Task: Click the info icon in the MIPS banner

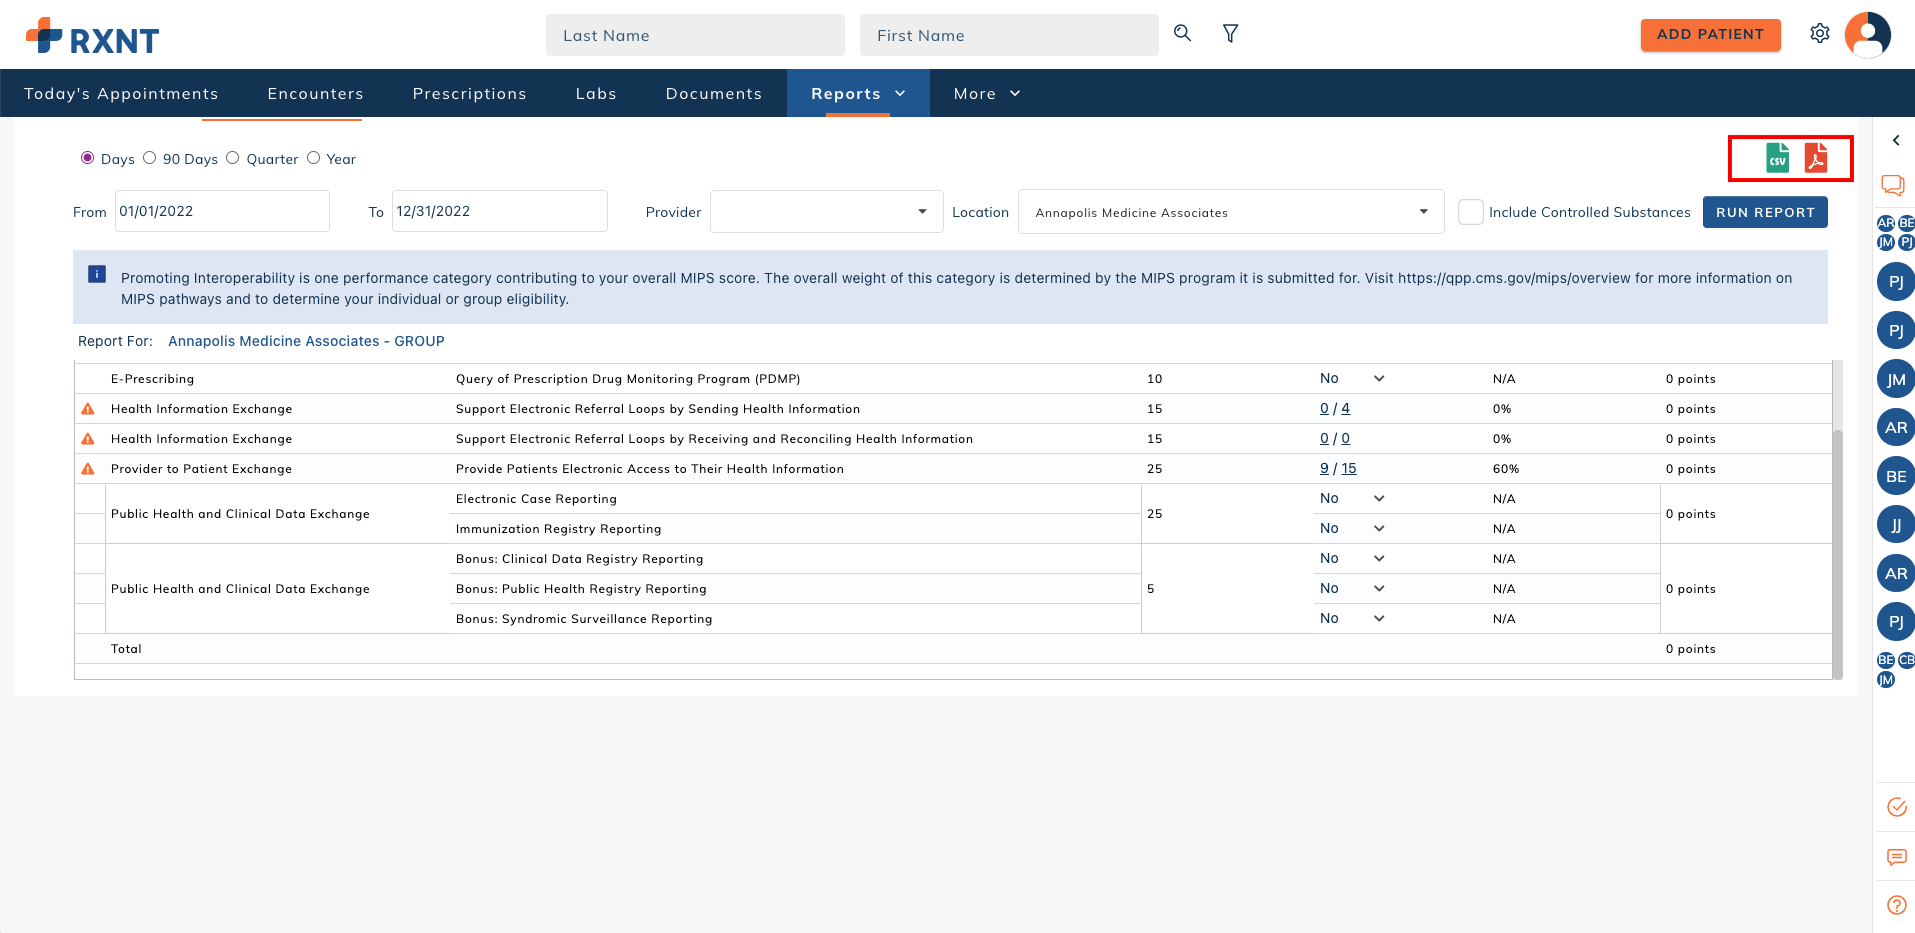Action: [x=97, y=274]
